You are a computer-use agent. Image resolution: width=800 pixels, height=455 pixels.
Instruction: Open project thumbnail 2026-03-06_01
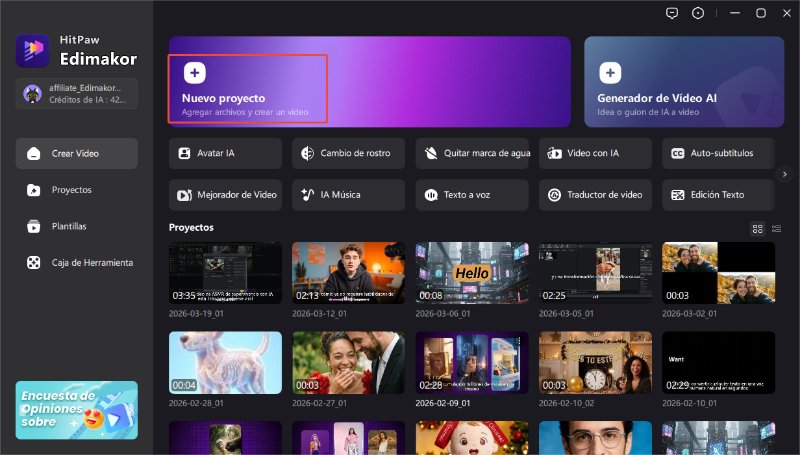pos(472,273)
